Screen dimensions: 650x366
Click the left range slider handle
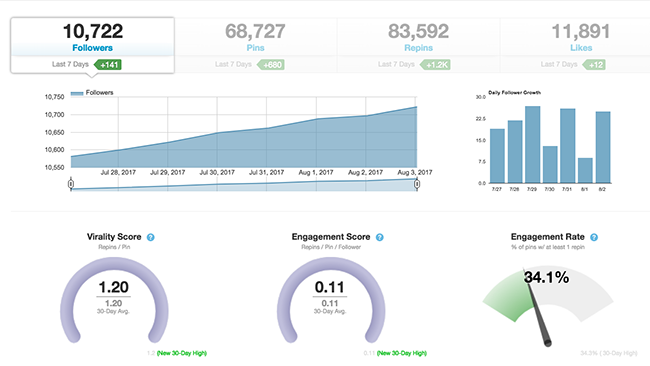(x=71, y=184)
